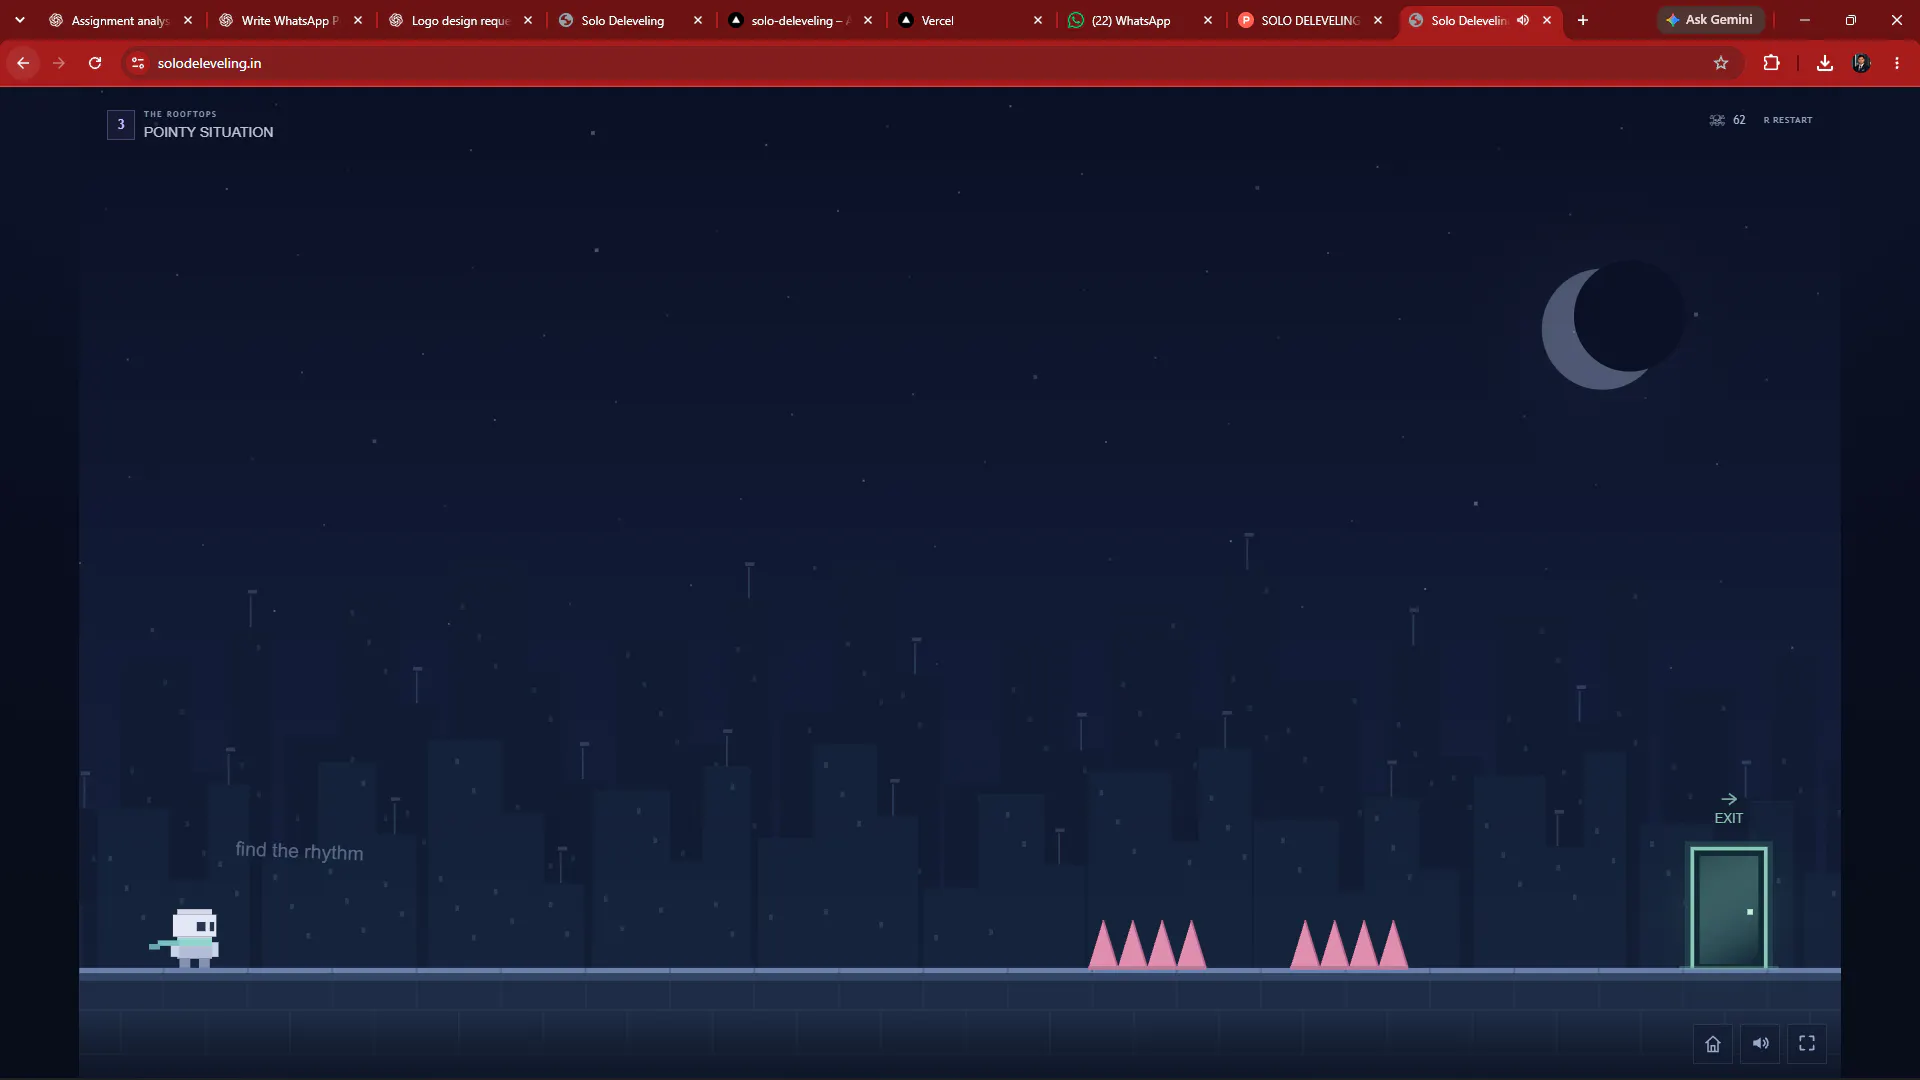1920x1080 pixels.
Task: Mute the game sound with speaker icon
Action: (x=1760, y=1044)
